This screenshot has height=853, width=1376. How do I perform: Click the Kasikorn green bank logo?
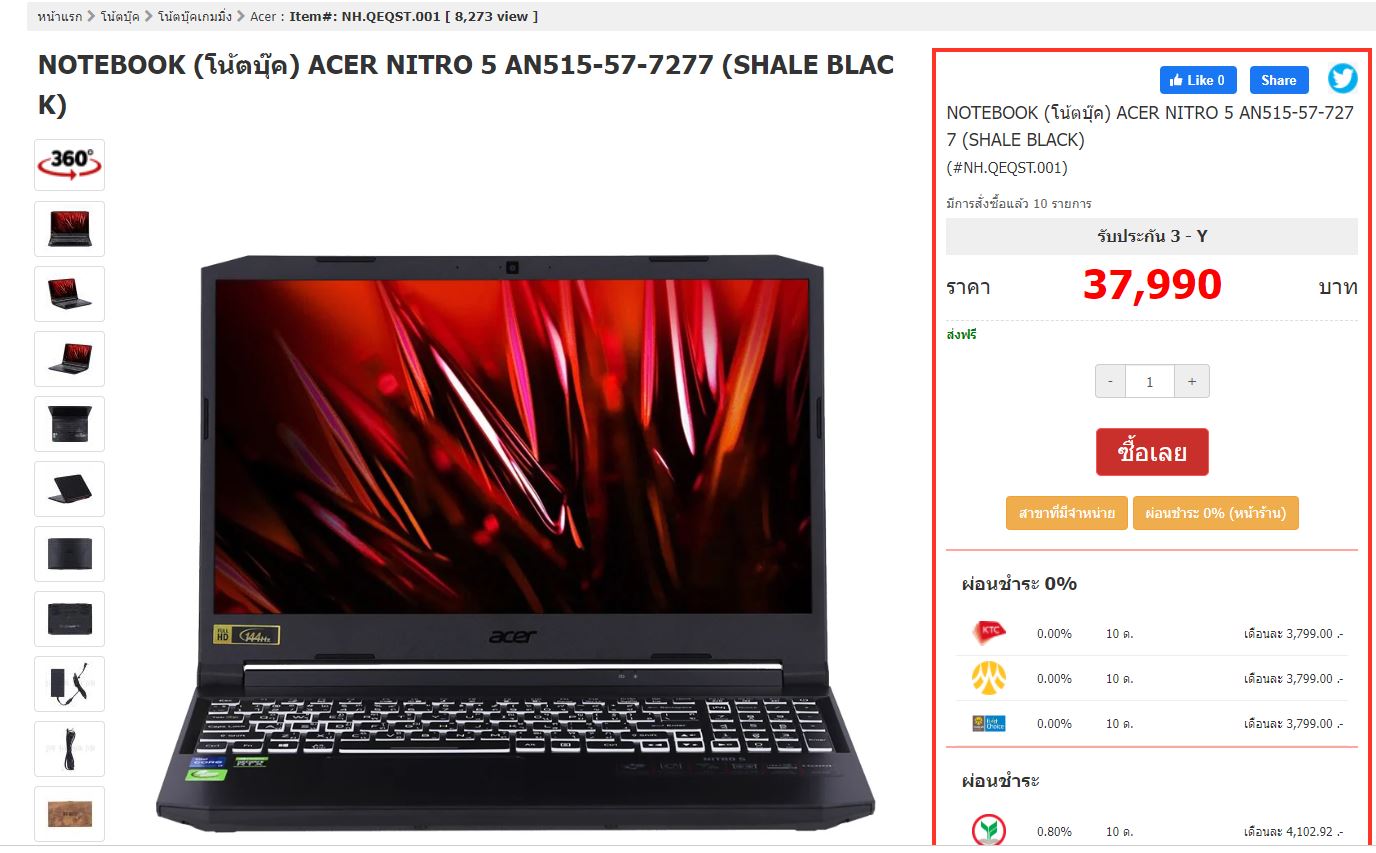[x=988, y=830]
